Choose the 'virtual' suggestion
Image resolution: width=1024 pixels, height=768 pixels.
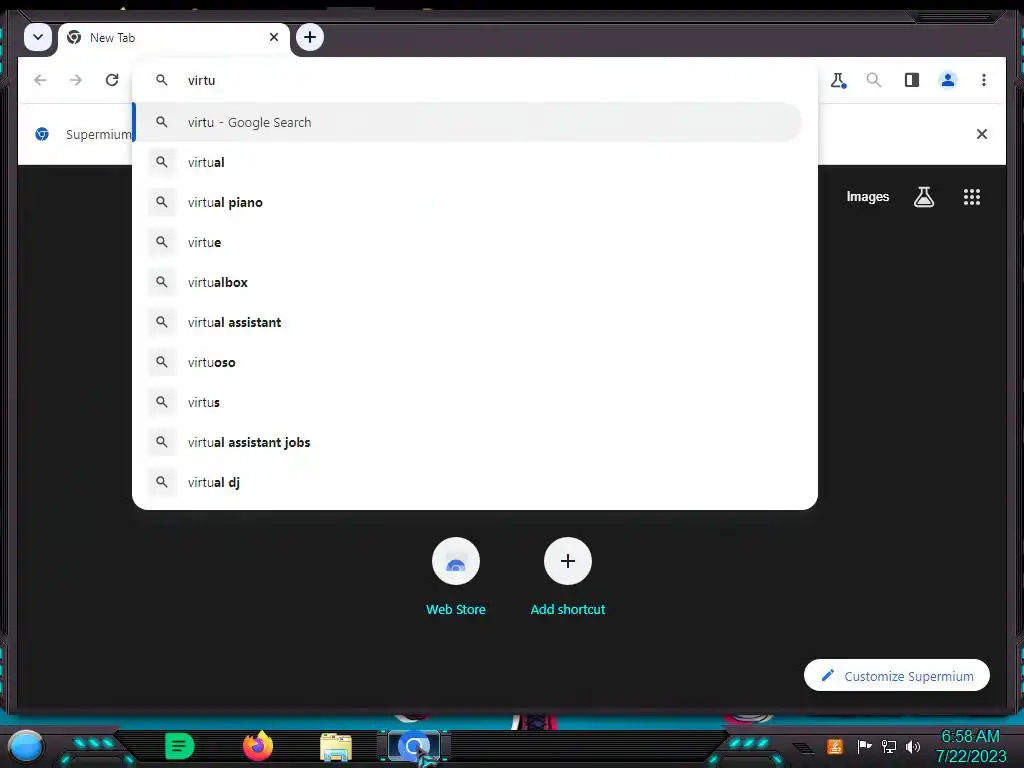tap(468, 162)
